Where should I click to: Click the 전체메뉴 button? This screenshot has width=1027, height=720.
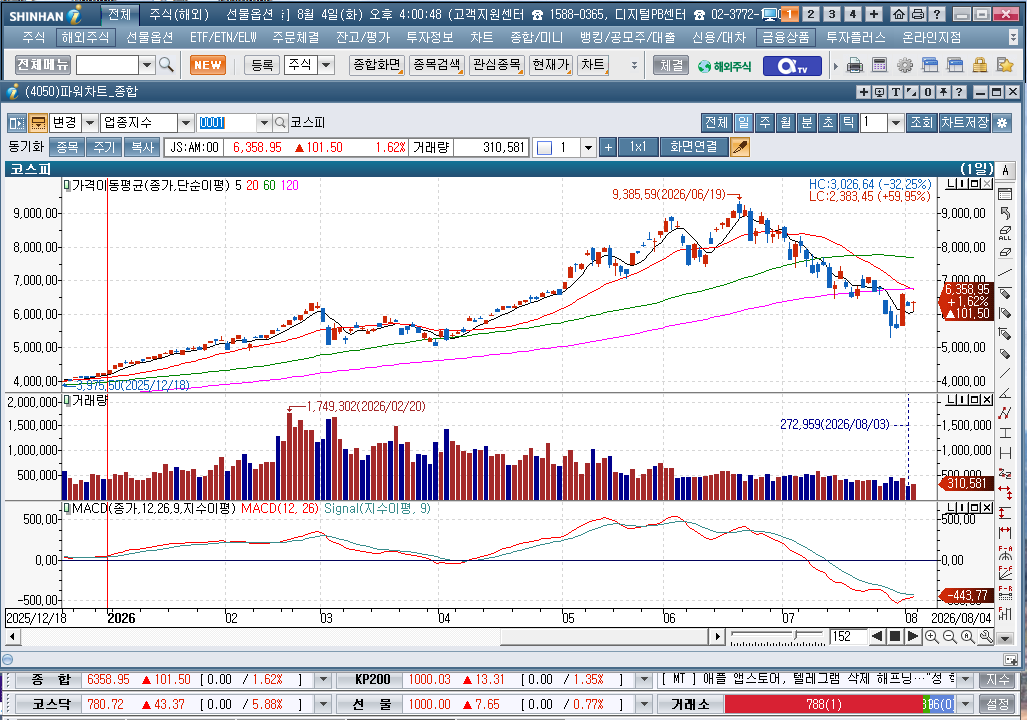[x=43, y=65]
